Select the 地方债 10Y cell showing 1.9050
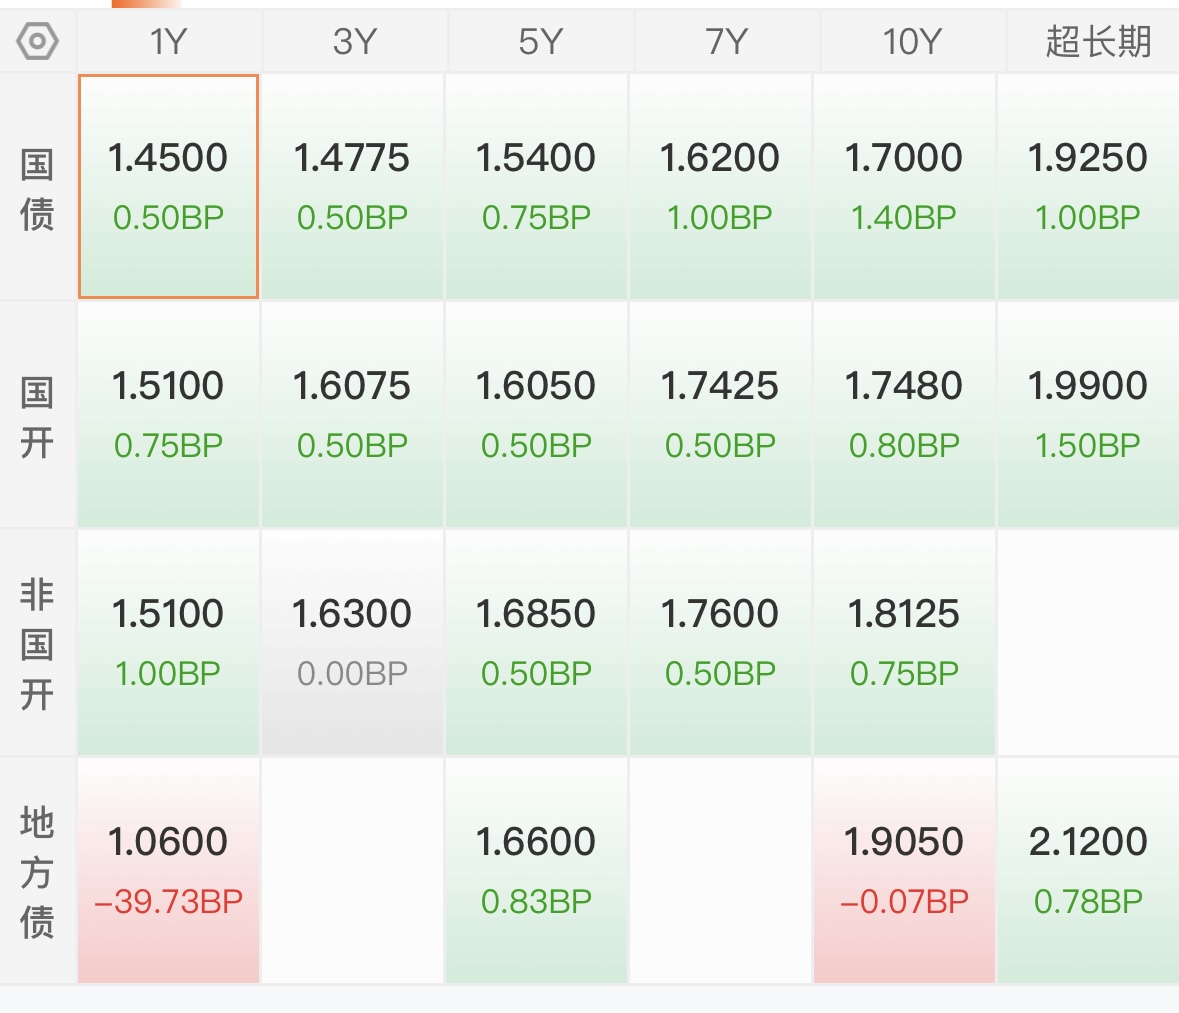Viewport: 1179px width, 1013px height. click(x=904, y=870)
